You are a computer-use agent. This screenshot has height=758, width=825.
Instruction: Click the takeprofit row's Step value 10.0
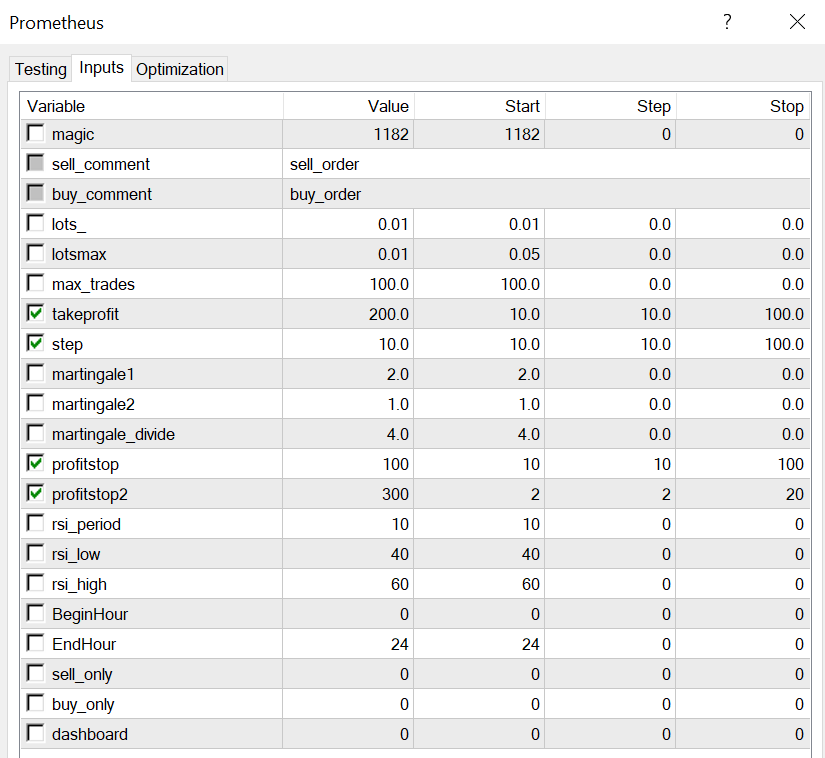[610, 314]
